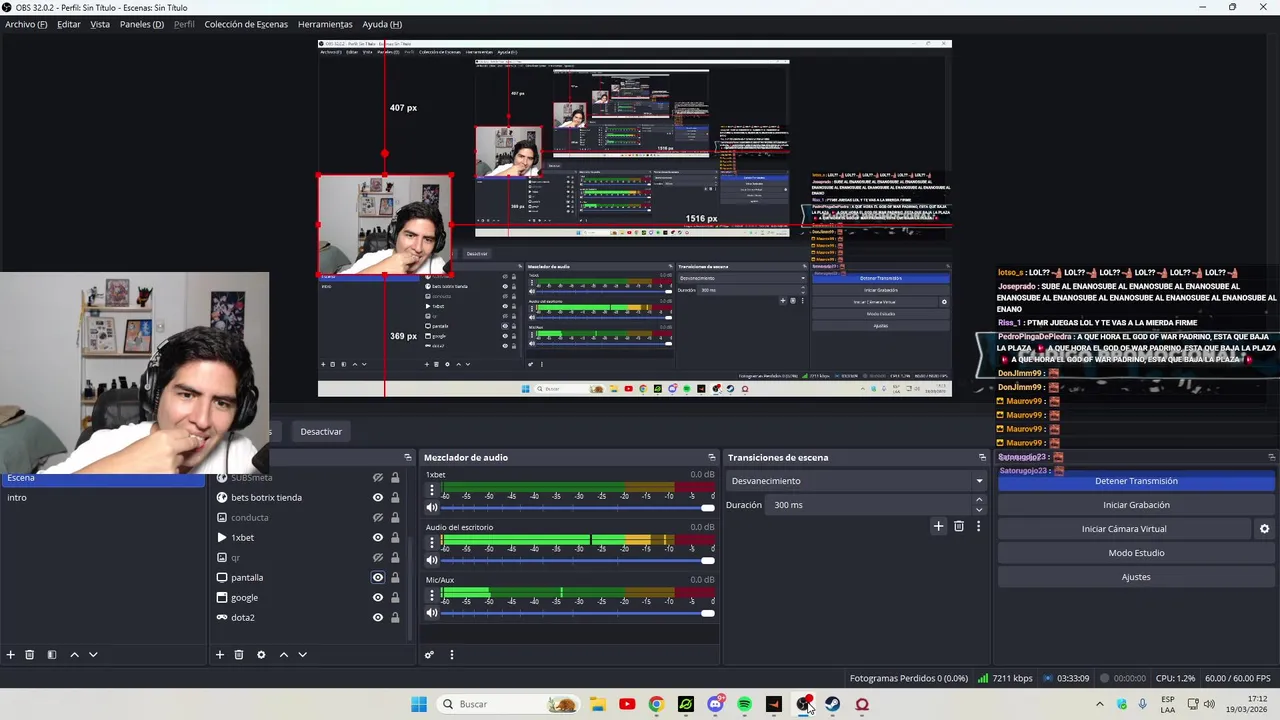Click Iniciar Grabación button
The height and width of the screenshot is (720, 1280).
(x=1136, y=505)
